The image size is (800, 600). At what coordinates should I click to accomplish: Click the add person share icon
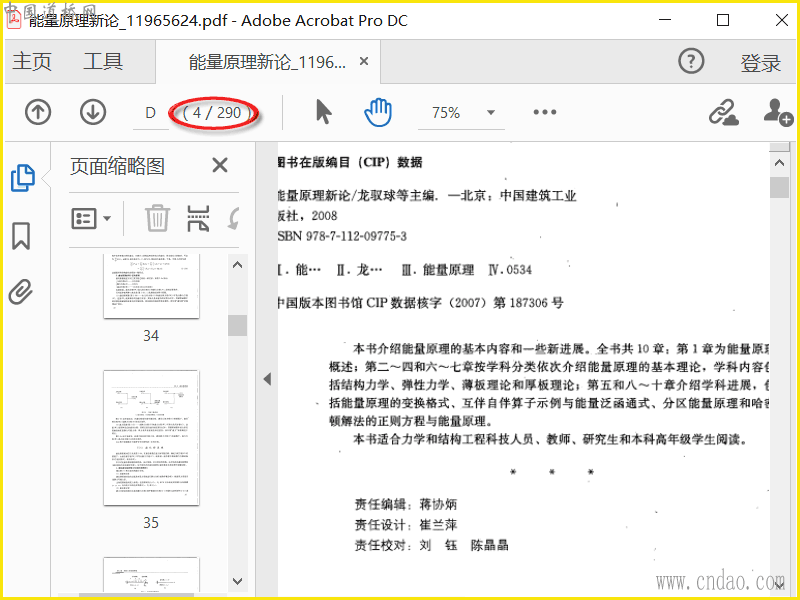coord(778,112)
